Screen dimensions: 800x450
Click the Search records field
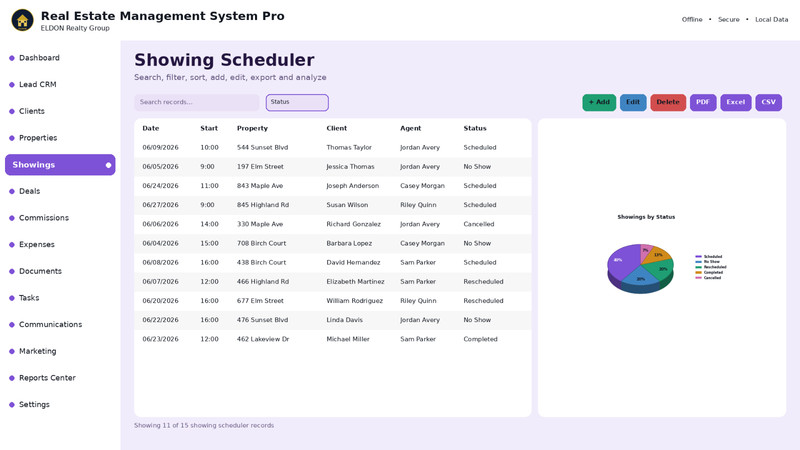(x=196, y=102)
